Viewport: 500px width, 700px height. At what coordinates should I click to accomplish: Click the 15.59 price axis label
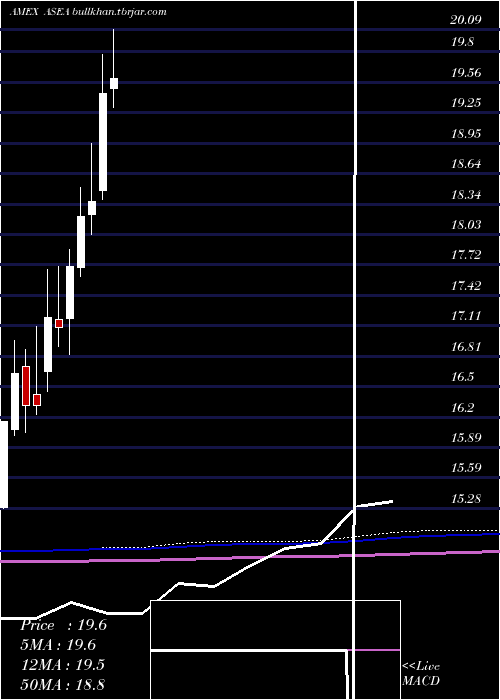click(466, 467)
